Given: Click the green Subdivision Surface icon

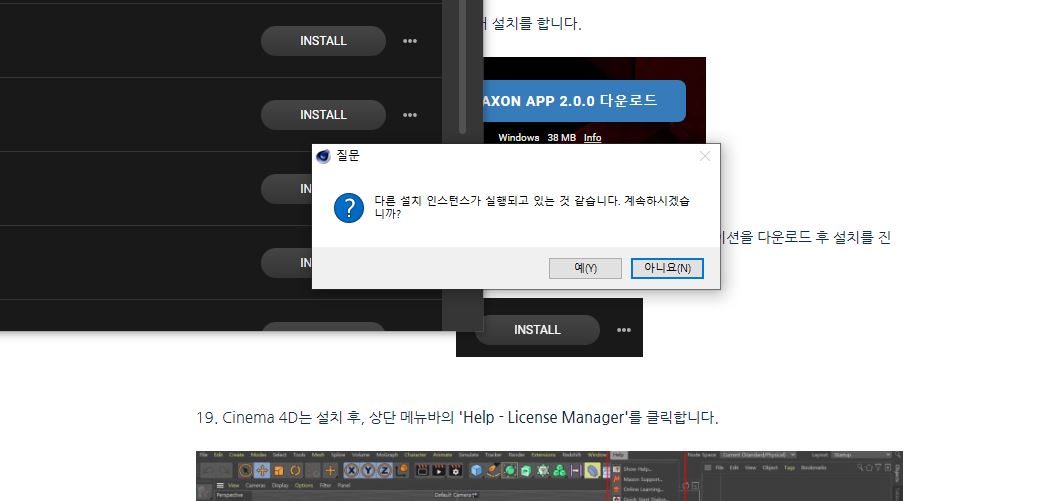Looking at the screenshot, I should (x=510, y=470).
